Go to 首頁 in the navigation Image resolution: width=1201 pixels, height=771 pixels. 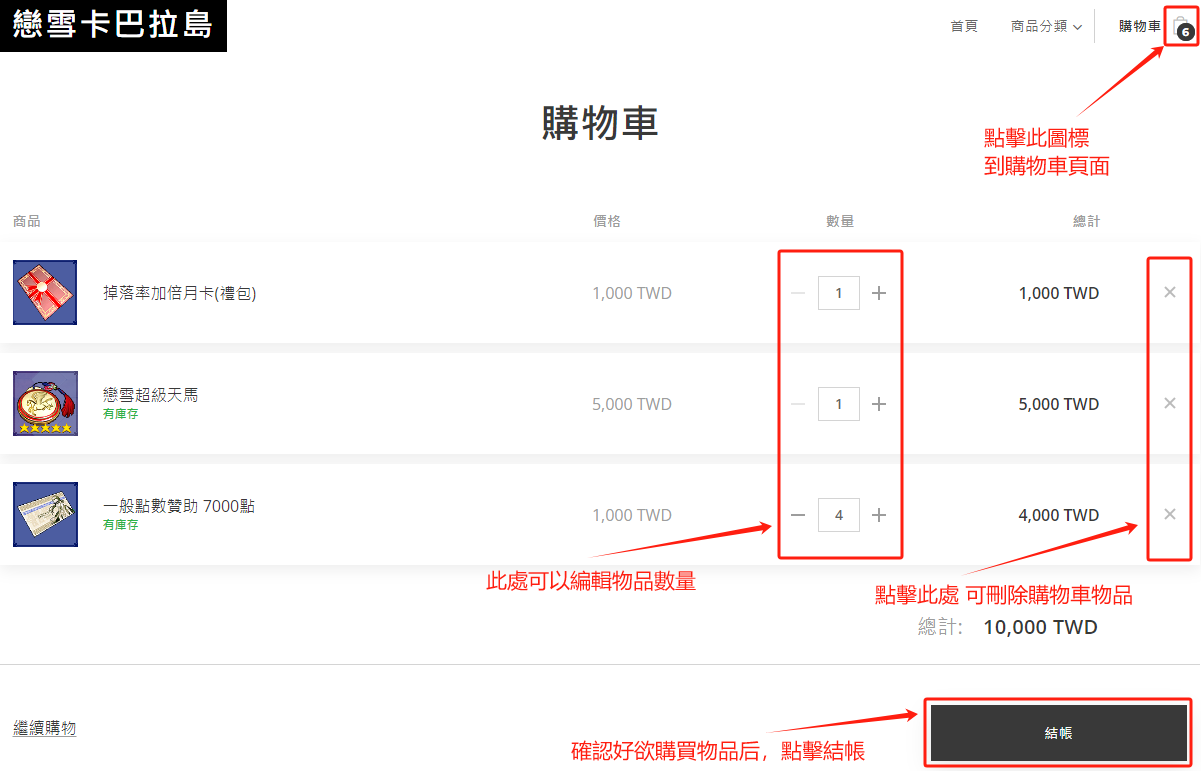point(964,27)
